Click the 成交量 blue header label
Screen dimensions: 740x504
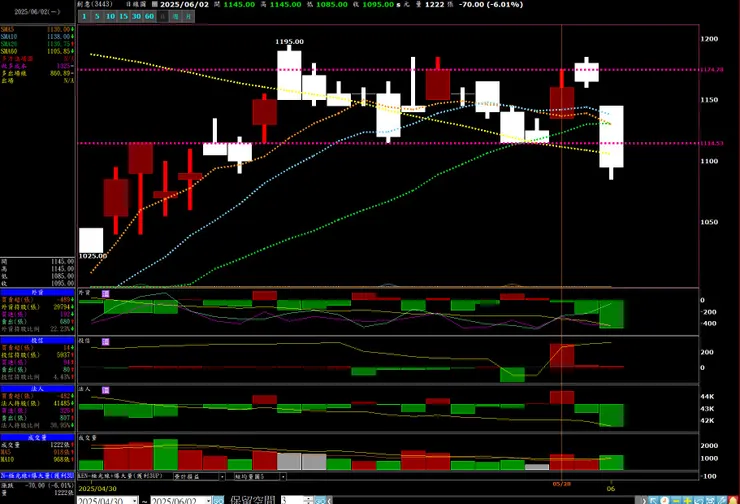(x=37, y=437)
